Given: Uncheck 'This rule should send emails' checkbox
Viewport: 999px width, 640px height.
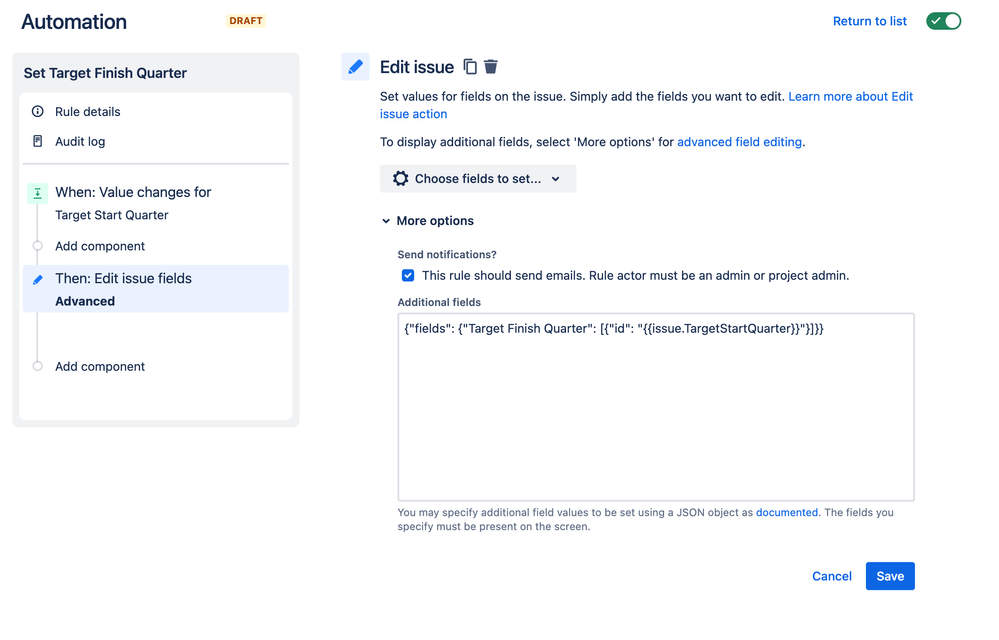Looking at the screenshot, I should coord(408,276).
